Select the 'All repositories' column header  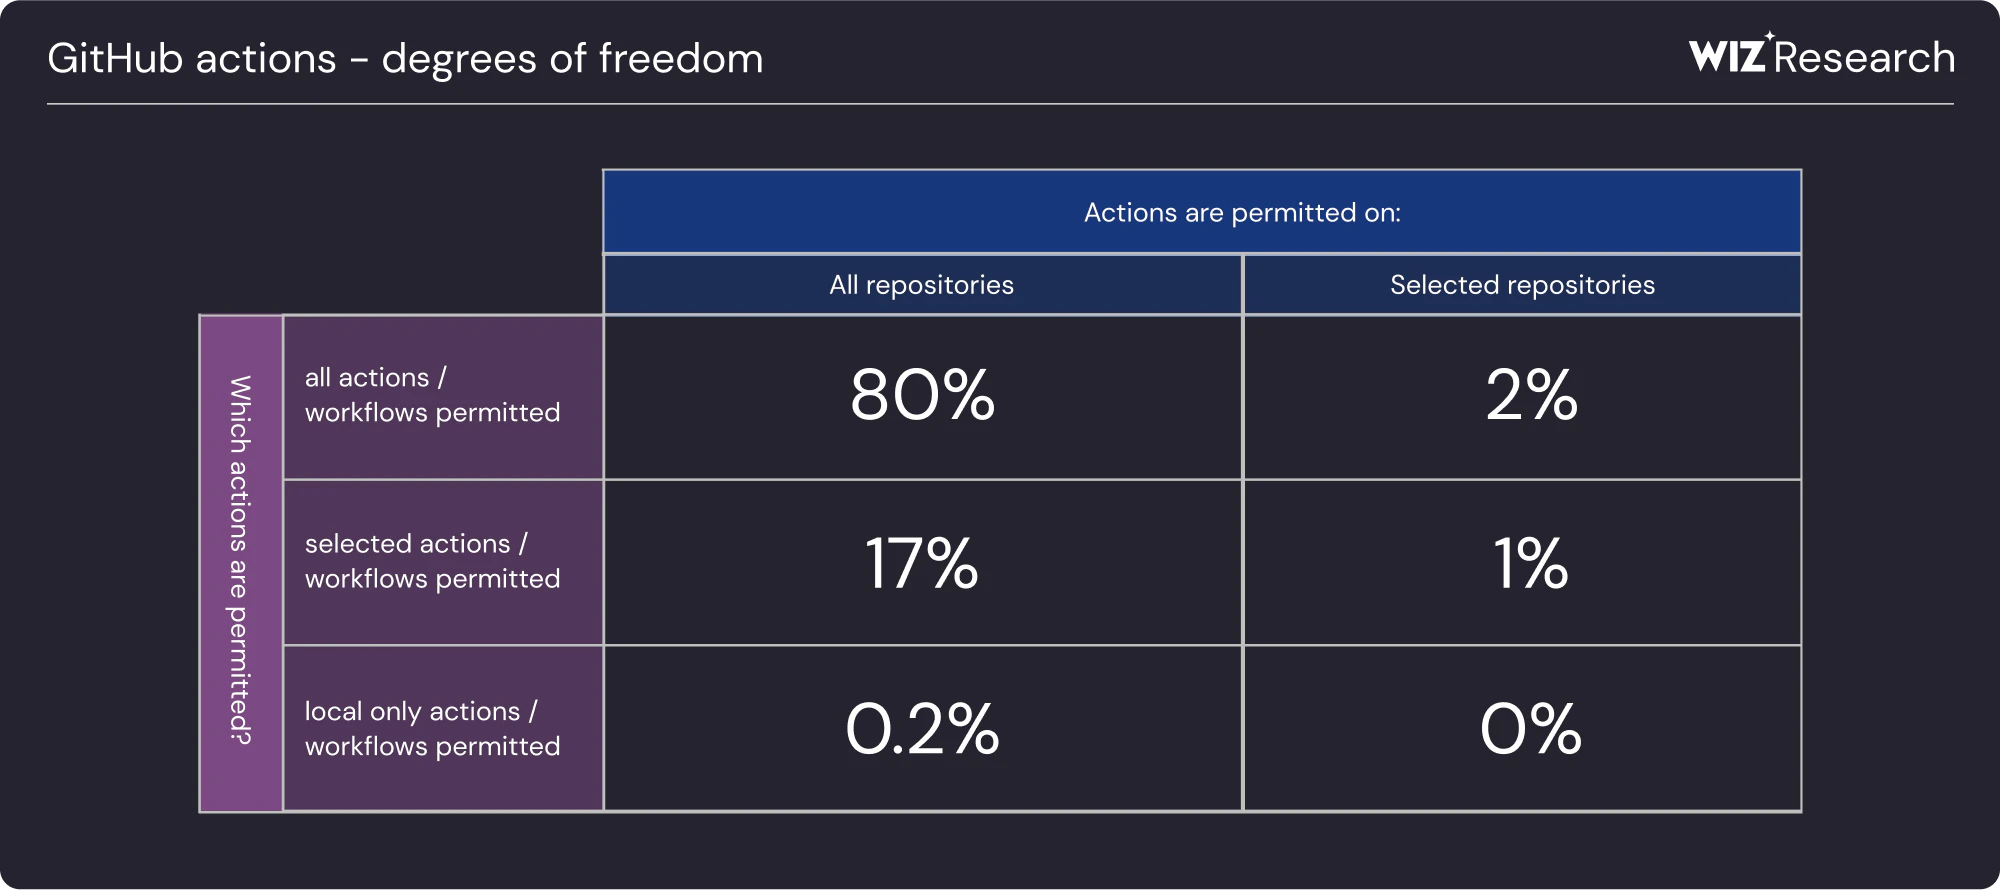click(922, 285)
